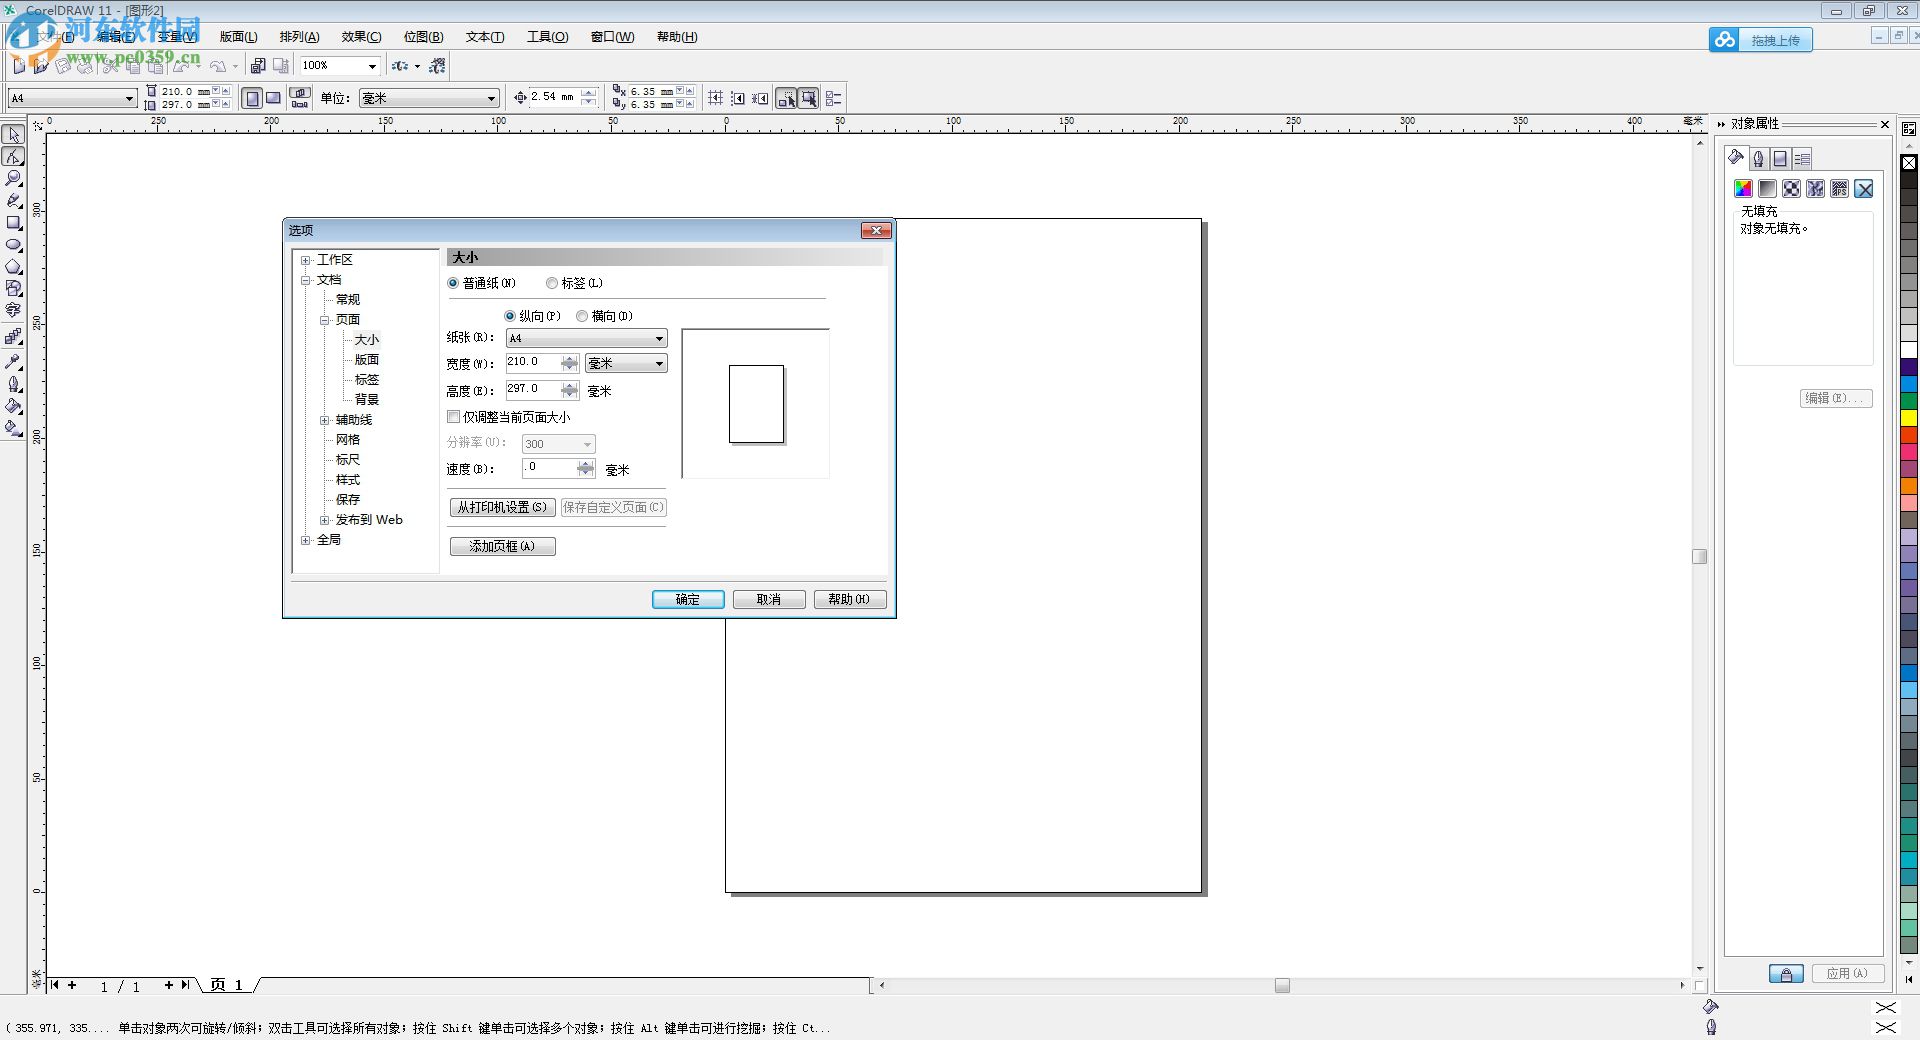The image size is (1920, 1040).
Task: Select the Eyedropper tool
Action: coord(14,362)
